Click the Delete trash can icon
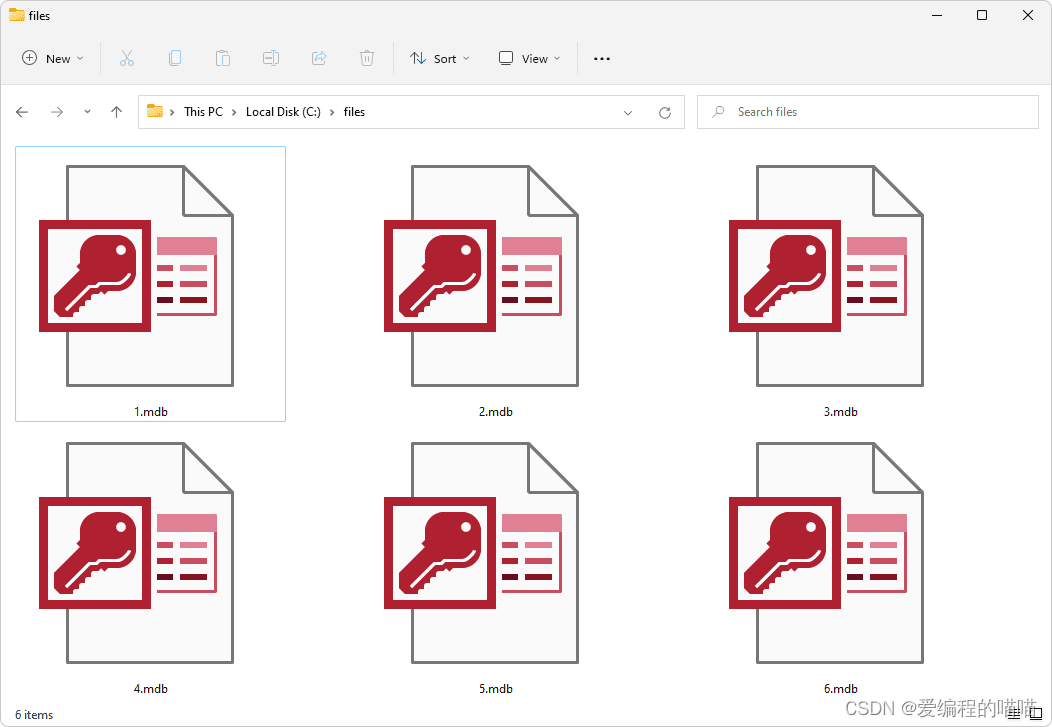The width and height of the screenshot is (1052, 727). [367, 58]
